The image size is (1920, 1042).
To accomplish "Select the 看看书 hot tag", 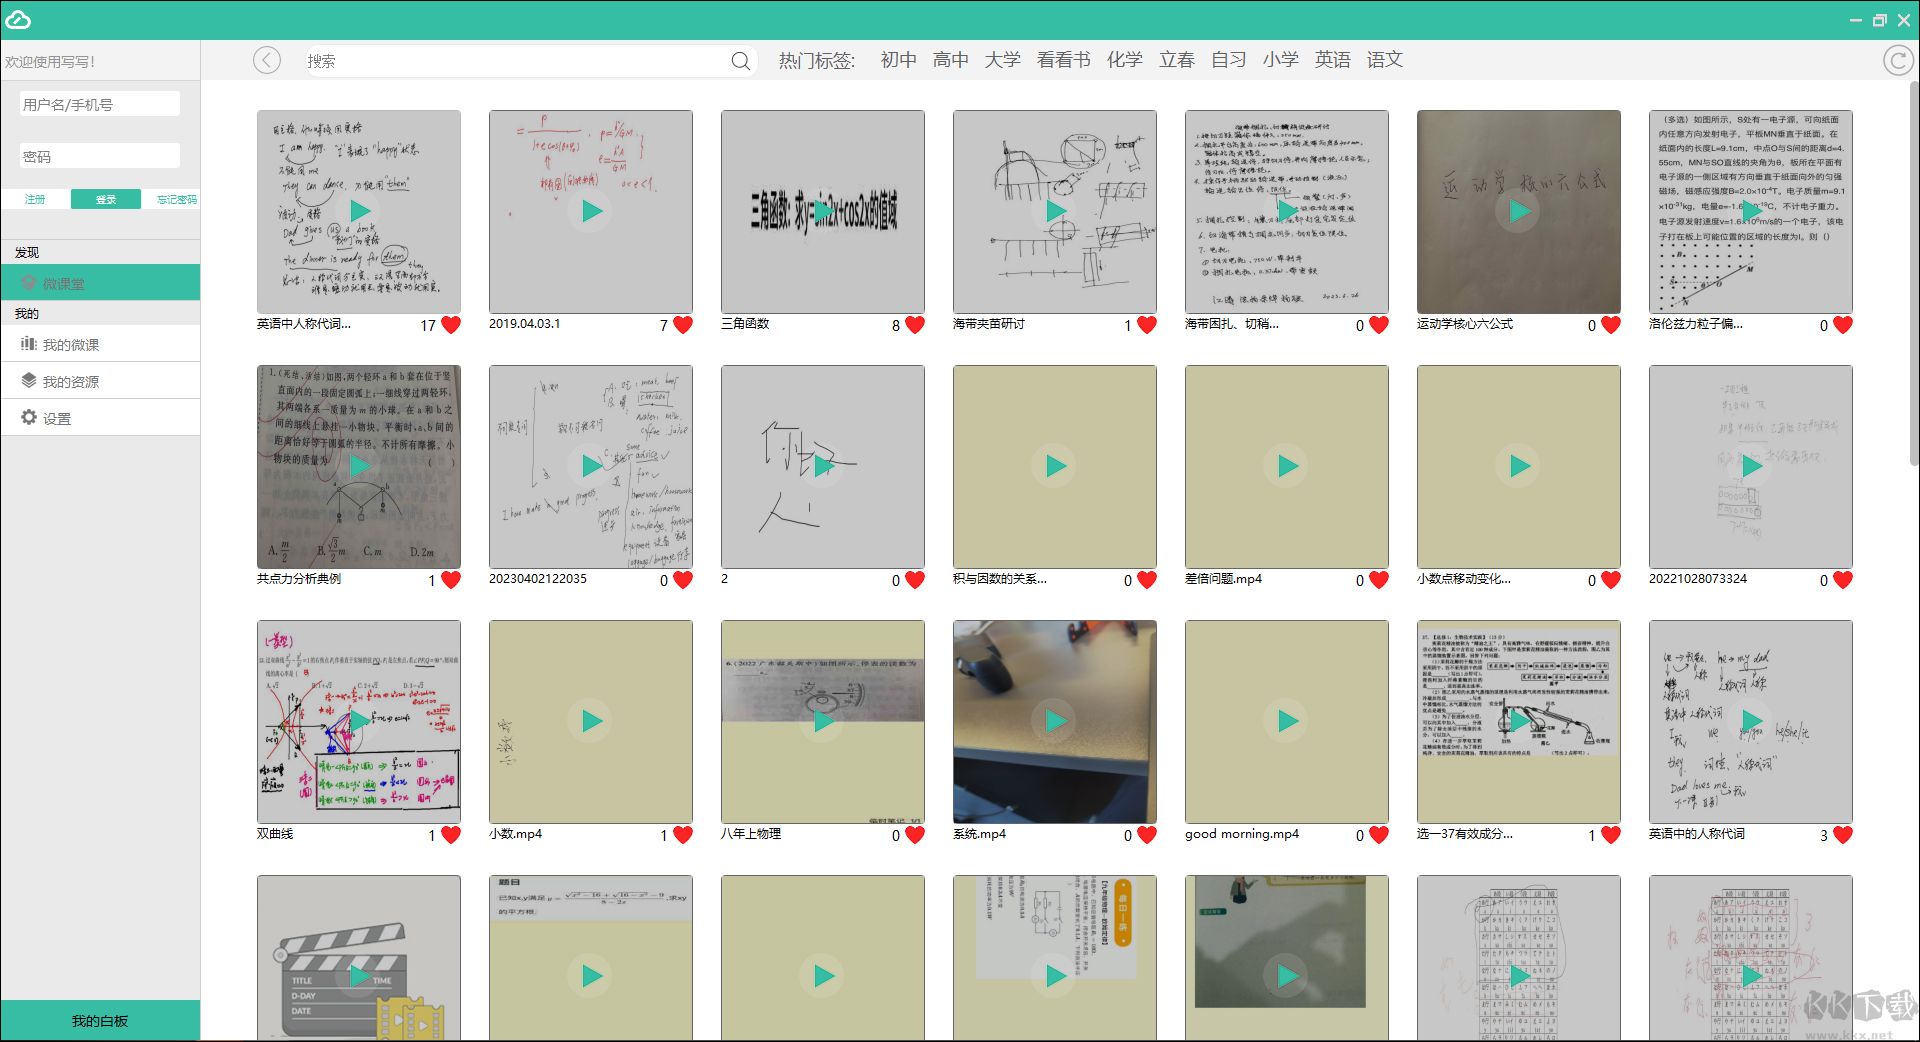I will pyautogui.click(x=1063, y=60).
